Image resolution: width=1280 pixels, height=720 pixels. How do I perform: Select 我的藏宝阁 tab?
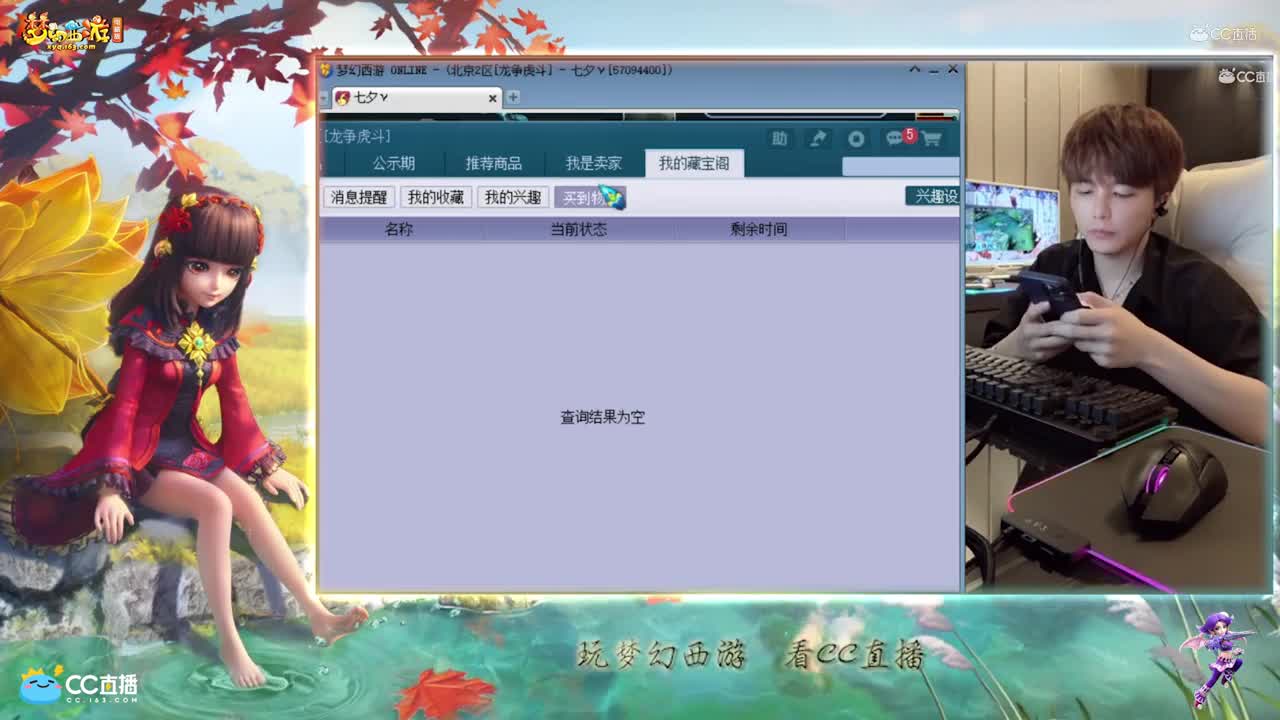coord(694,163)
